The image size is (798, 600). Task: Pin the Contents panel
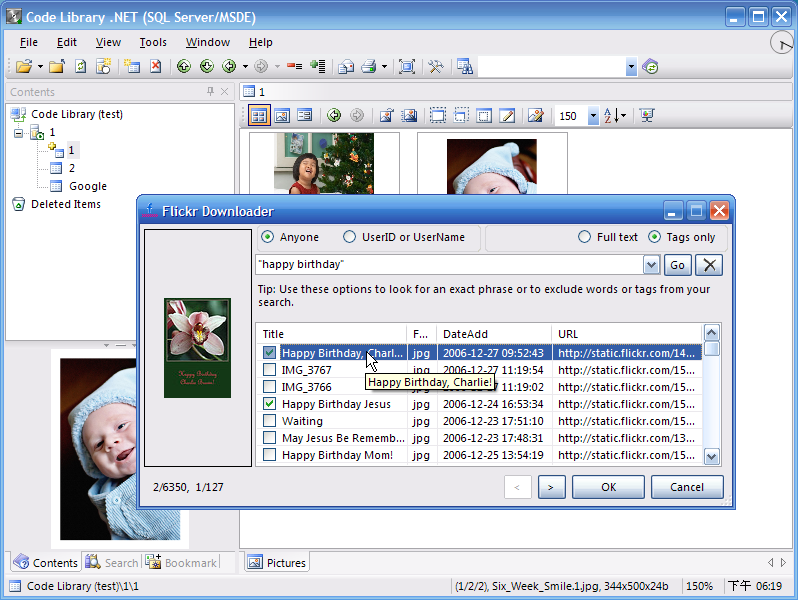pos(210,92)
